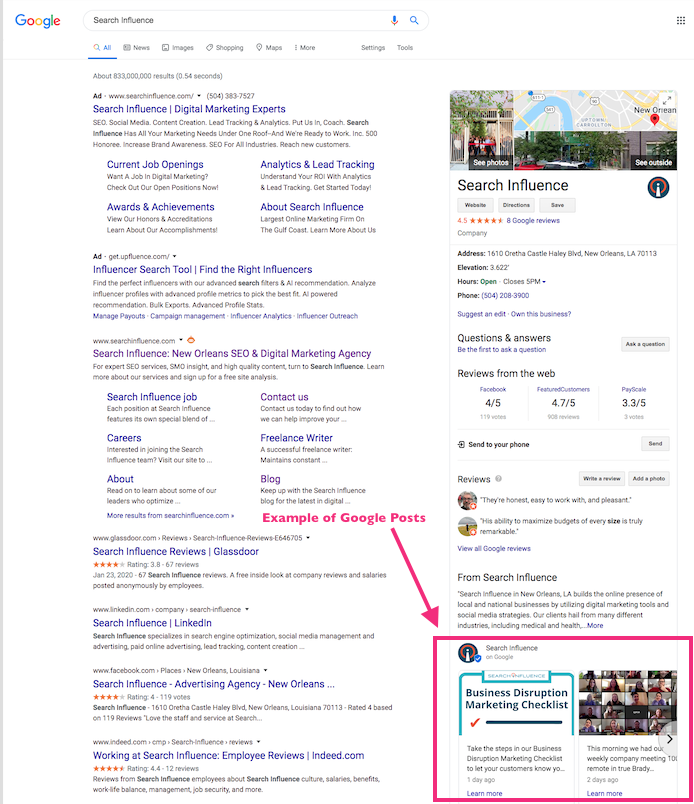Click the Search Influence logo in knowledge panel
The height and width of the screenshot is (804, 694).
[x=659, y=187]
